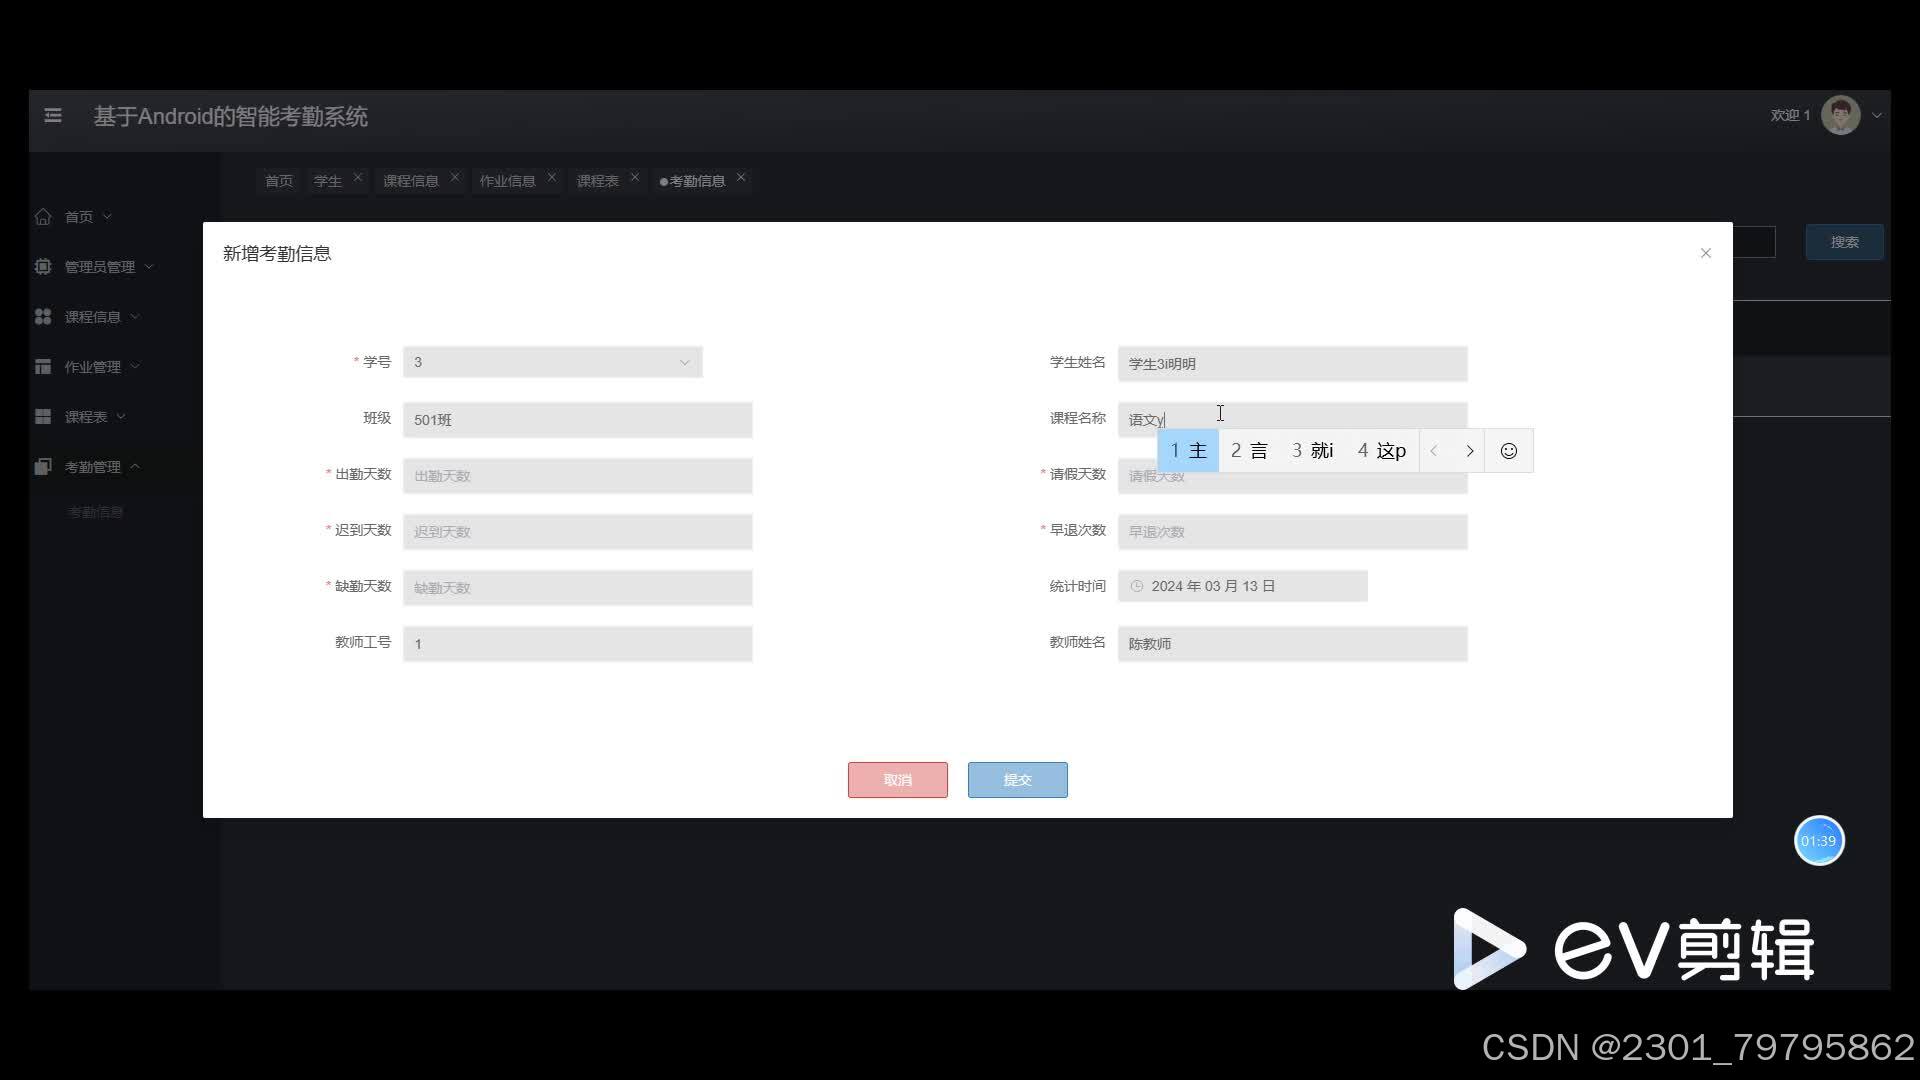
Task: Open the 学号 dropdown
Action: pyautogui.click(x=552, y=362)
